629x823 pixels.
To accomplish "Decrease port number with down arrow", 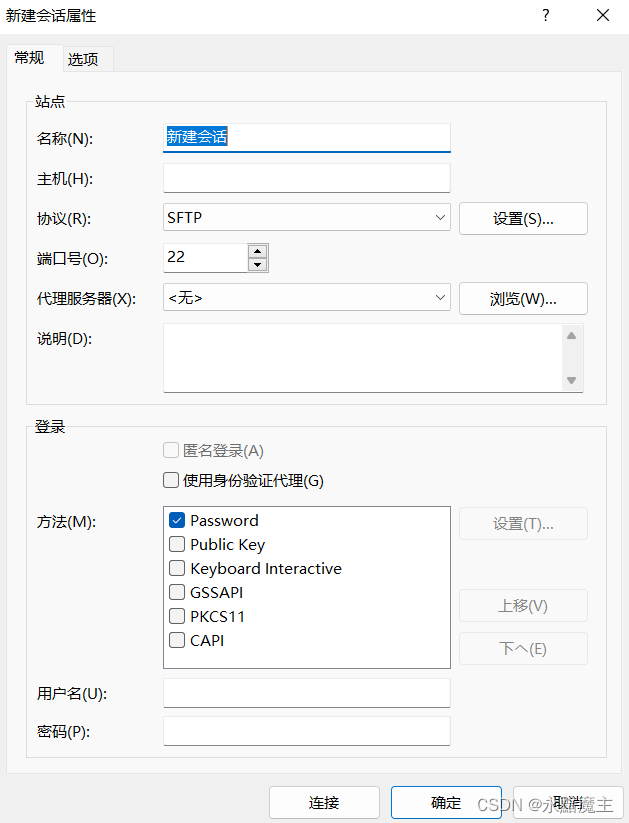I will click(x=258, y=265).
